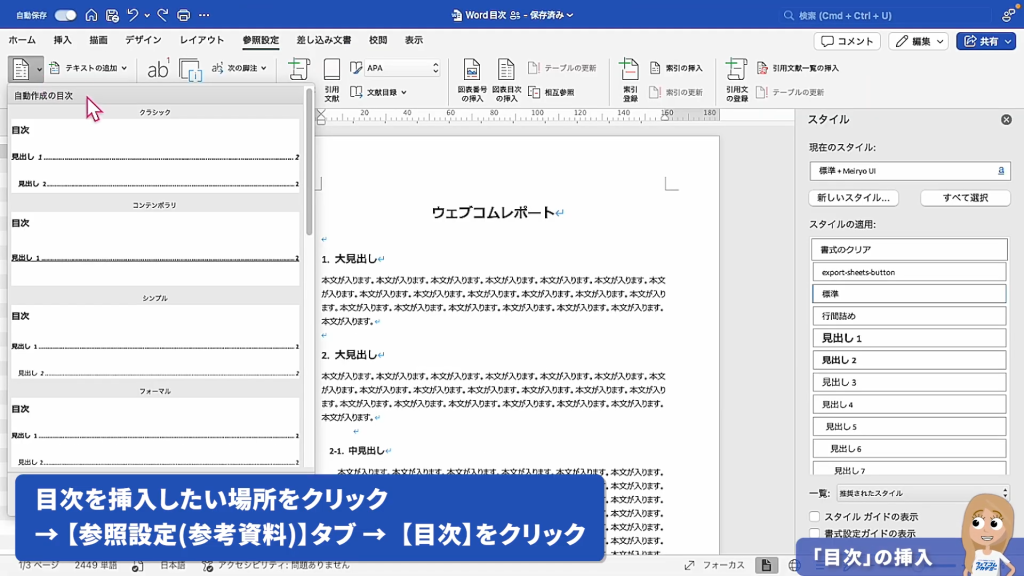Toggle the AutoSave (自動保存) switch
This screenshot has width=1024, height=576.
65,15
